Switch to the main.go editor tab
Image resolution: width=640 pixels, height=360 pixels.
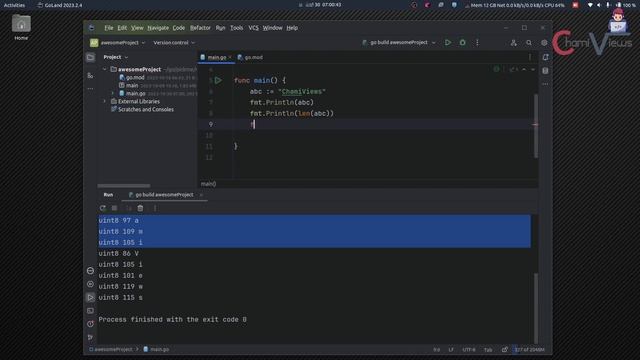[x=216, y=58]
